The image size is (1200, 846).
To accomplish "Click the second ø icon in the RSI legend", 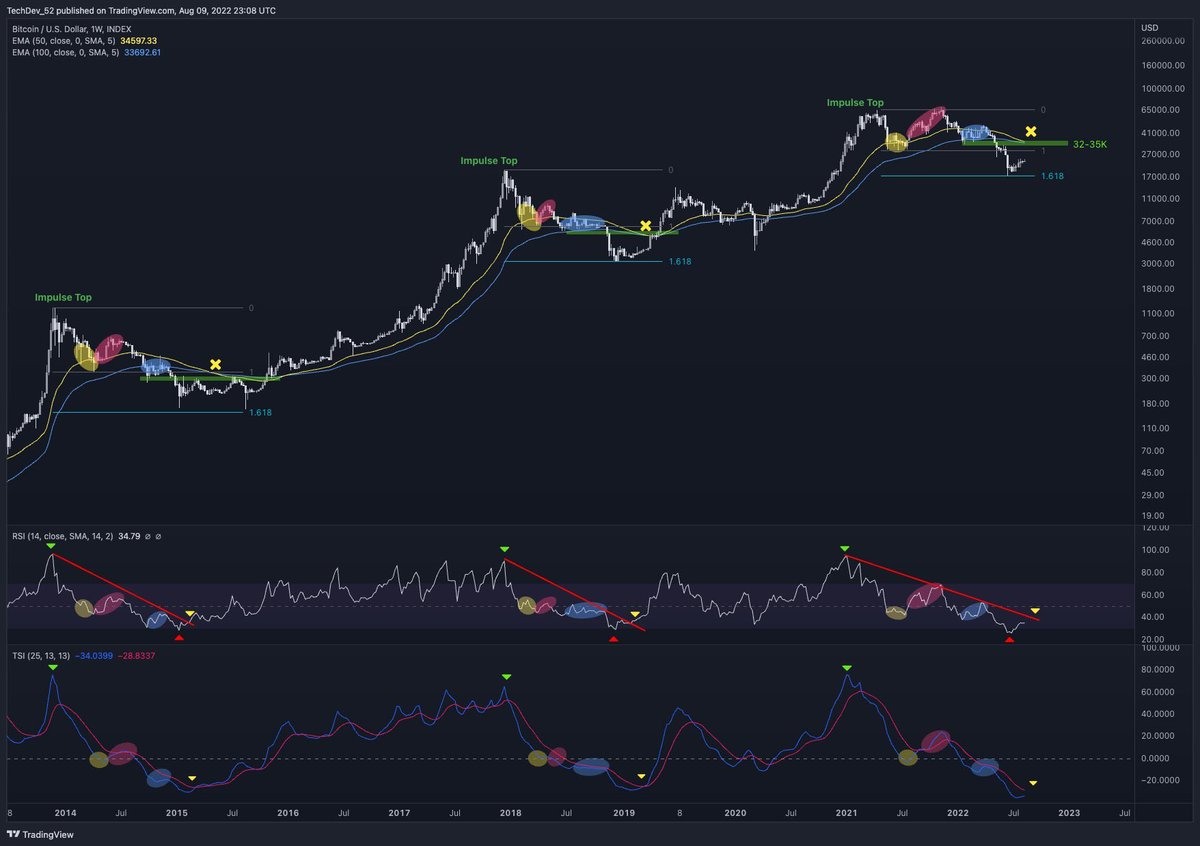I will [x=158, y=536].
